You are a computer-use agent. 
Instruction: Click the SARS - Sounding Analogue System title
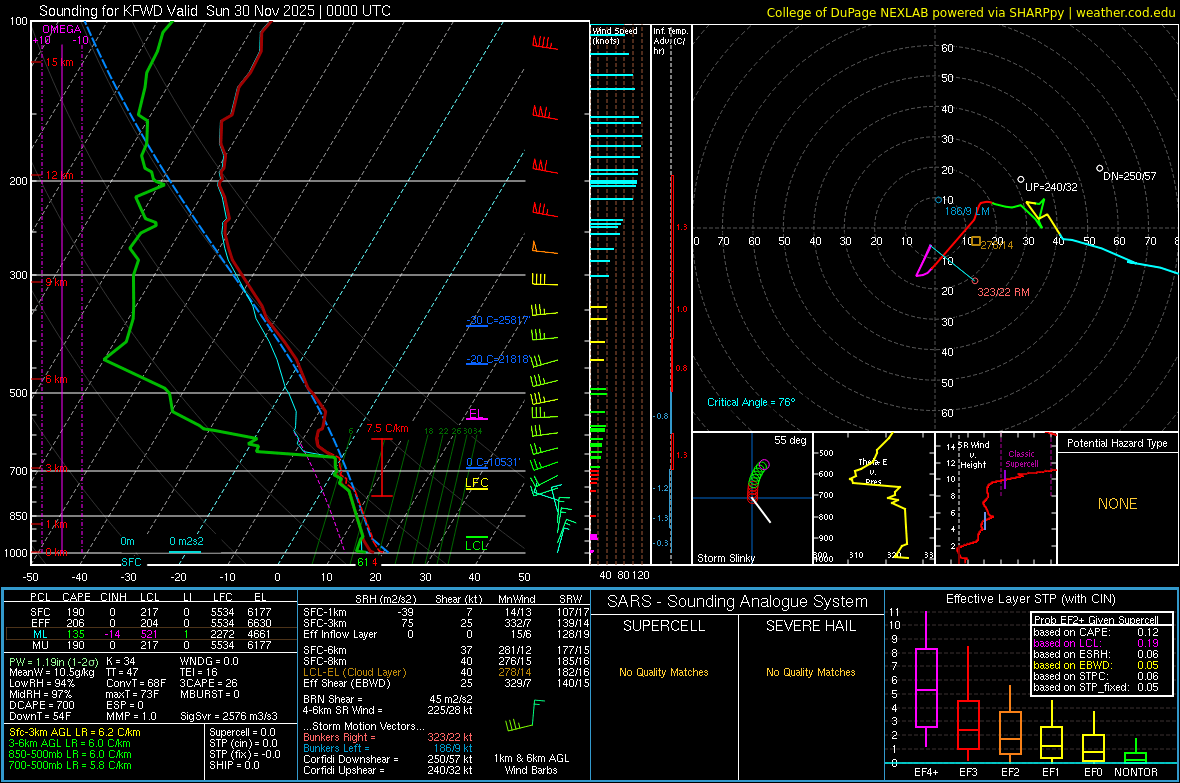point(737,602)
